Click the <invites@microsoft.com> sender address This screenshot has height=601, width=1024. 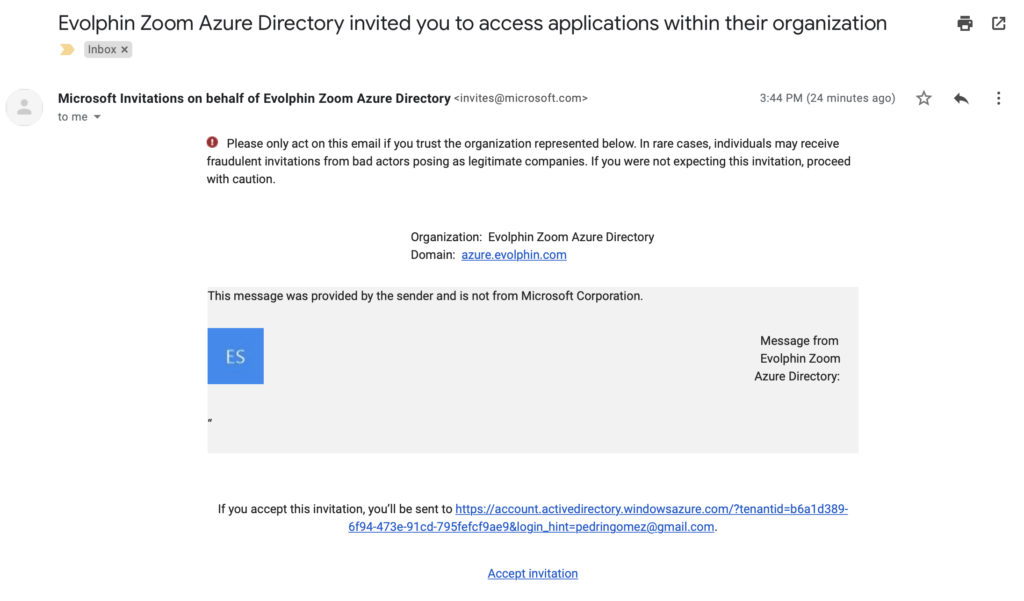(521, 98)
